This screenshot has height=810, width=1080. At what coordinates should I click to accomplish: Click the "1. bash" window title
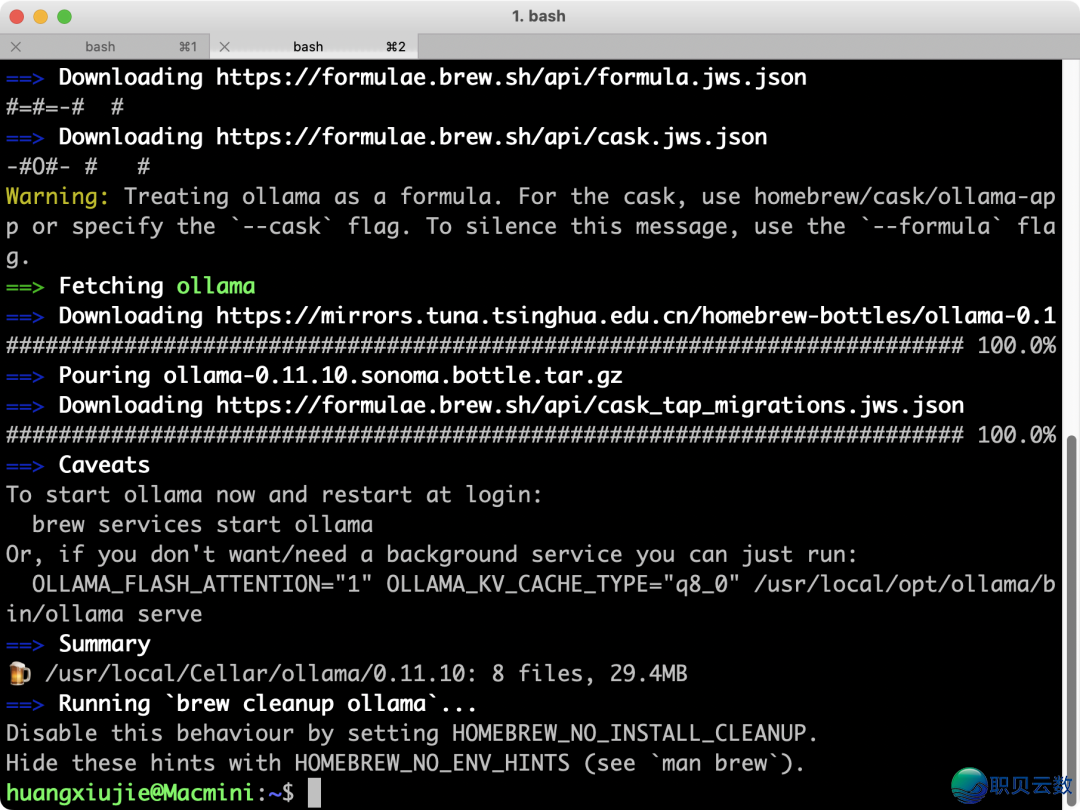tap(539, 16)
